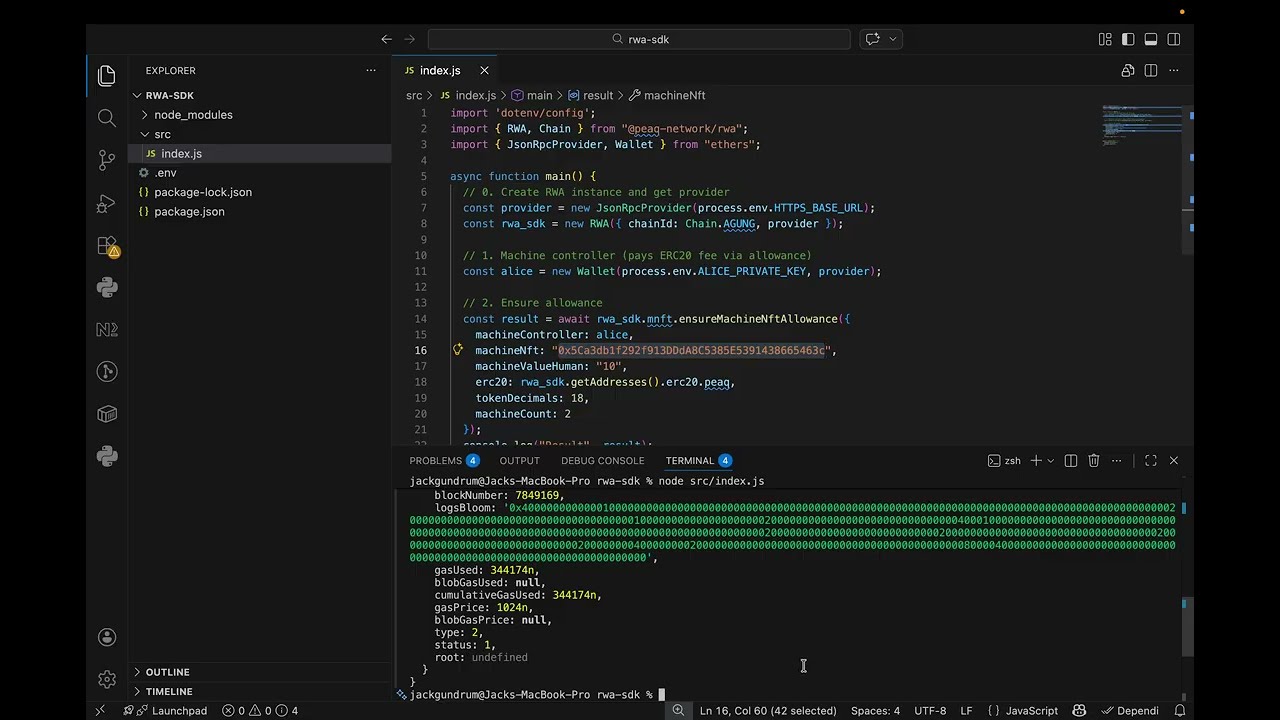Open Customize Layout icon in title bar
The image size is (1280, 720).
tap(1105, 39)
